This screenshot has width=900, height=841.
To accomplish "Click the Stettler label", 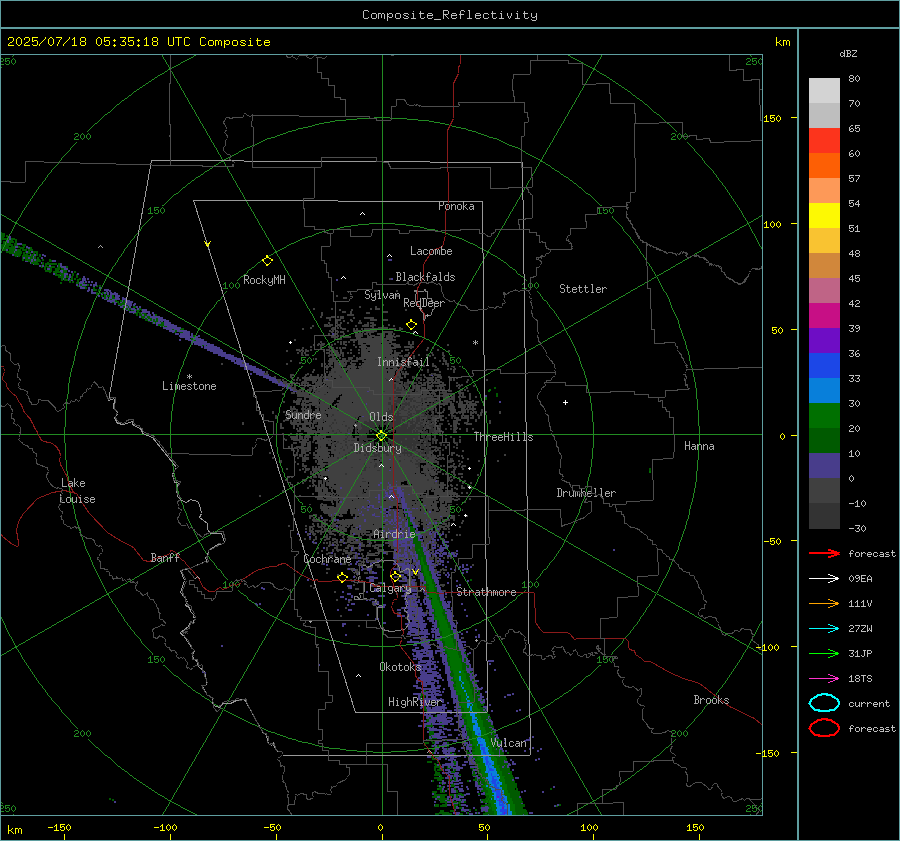I will [583, 289].
